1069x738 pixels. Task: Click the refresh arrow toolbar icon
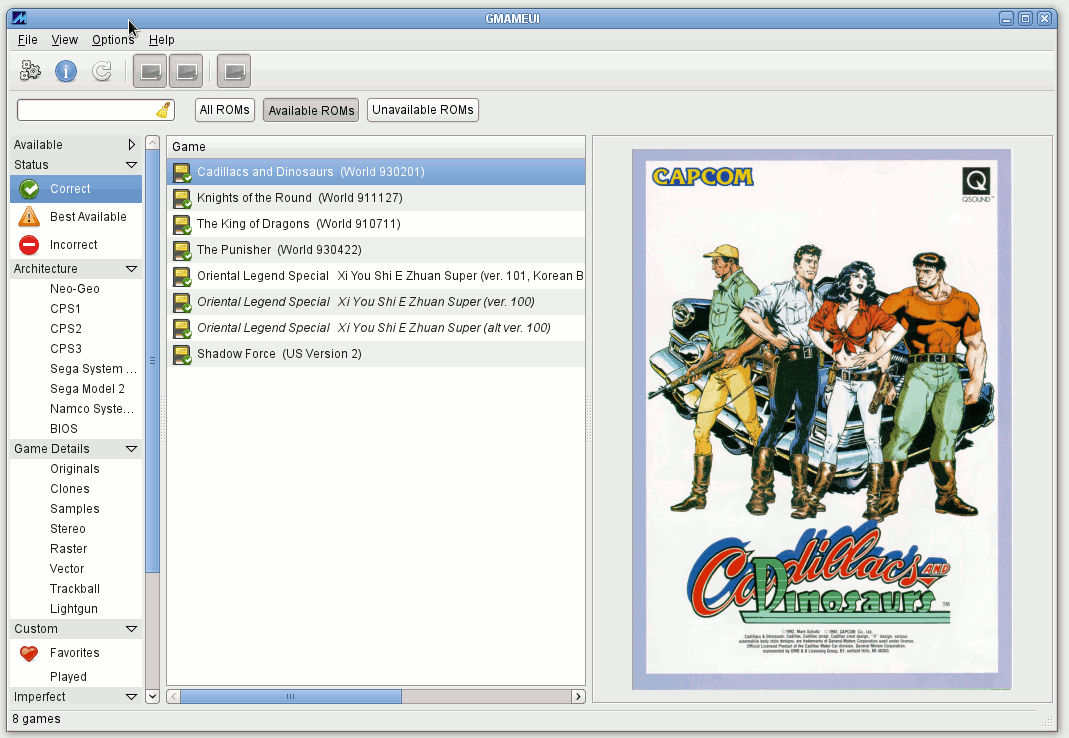pyautogui.click(x=102, y=71)
